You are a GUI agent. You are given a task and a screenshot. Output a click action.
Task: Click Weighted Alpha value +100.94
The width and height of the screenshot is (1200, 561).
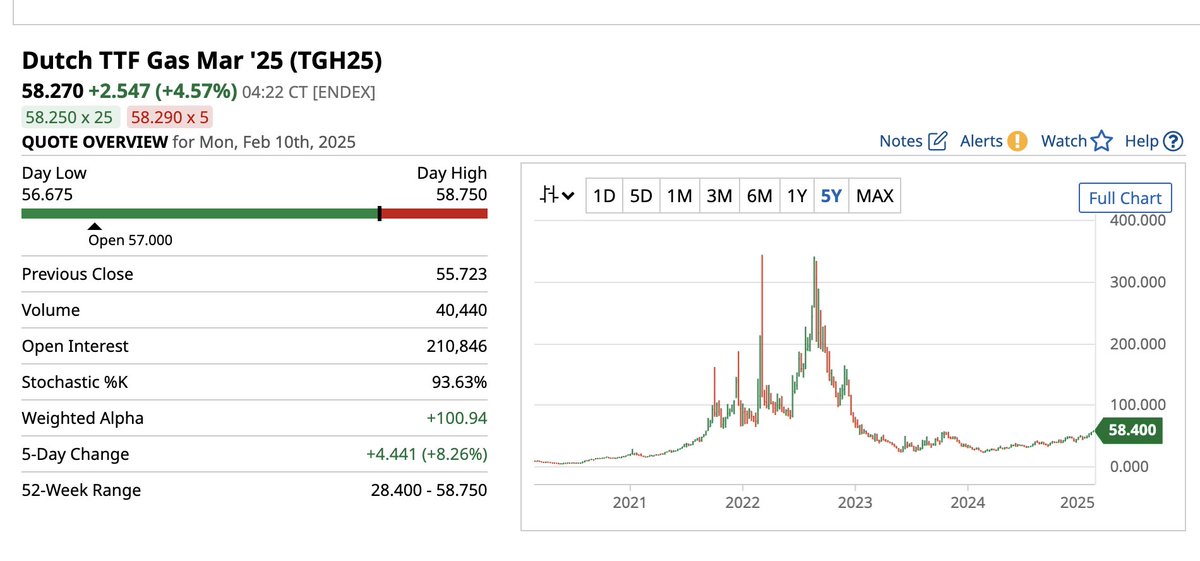(457, 418)
